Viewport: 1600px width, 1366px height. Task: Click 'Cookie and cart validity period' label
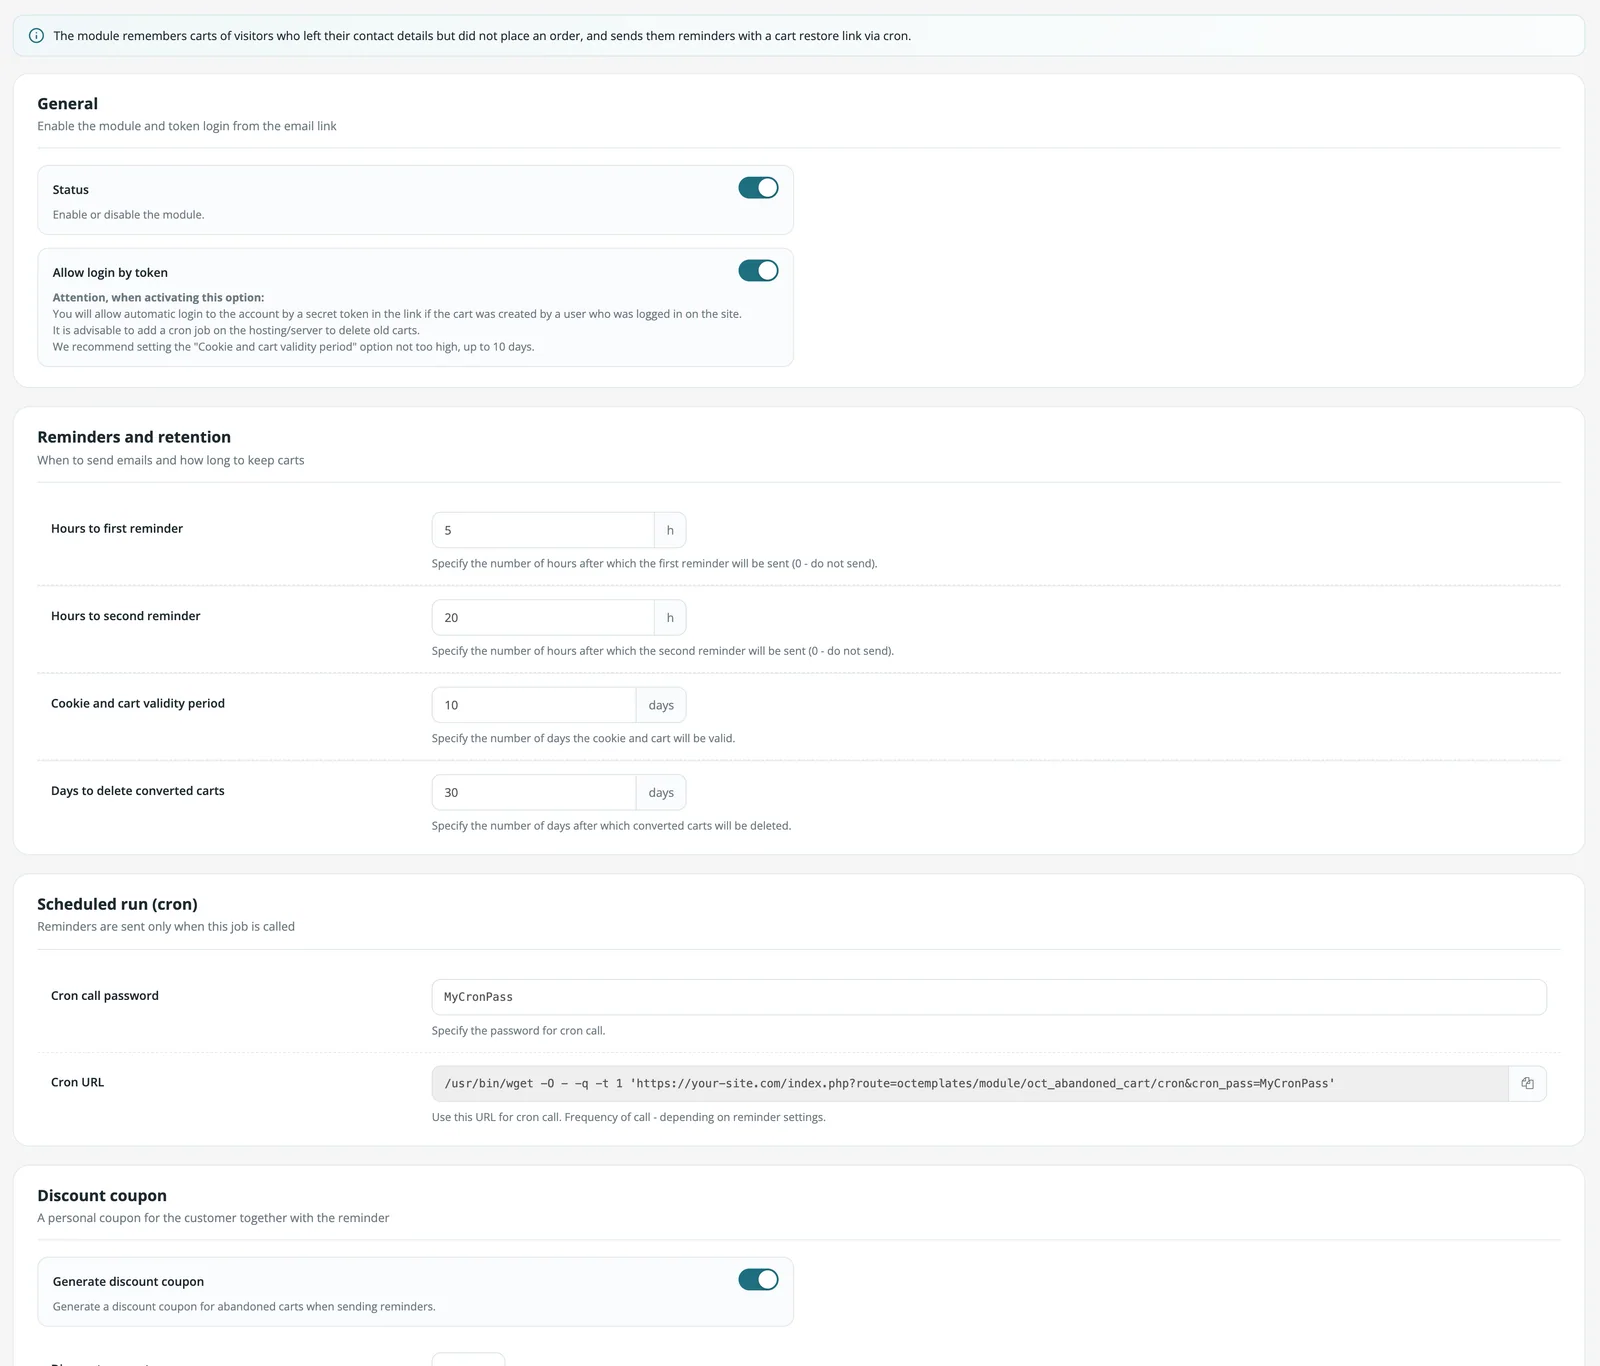coord(138,704)
